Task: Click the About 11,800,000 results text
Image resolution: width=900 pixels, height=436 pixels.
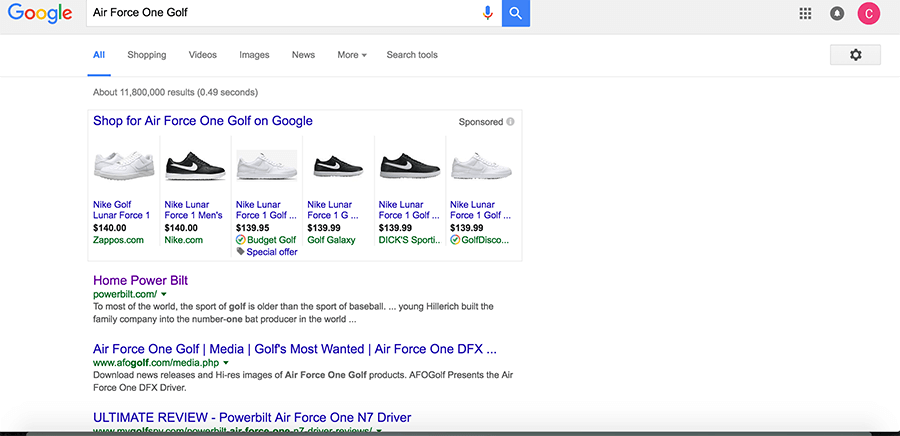Action: 175,92
